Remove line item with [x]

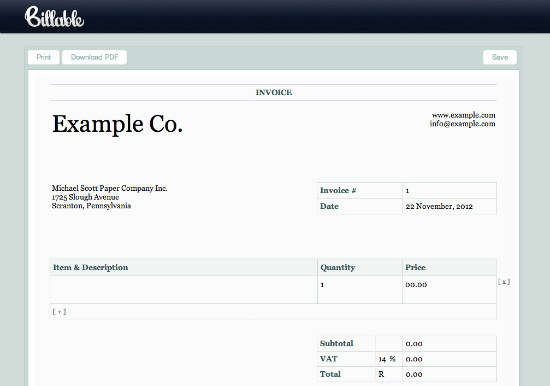pos(504,281)
